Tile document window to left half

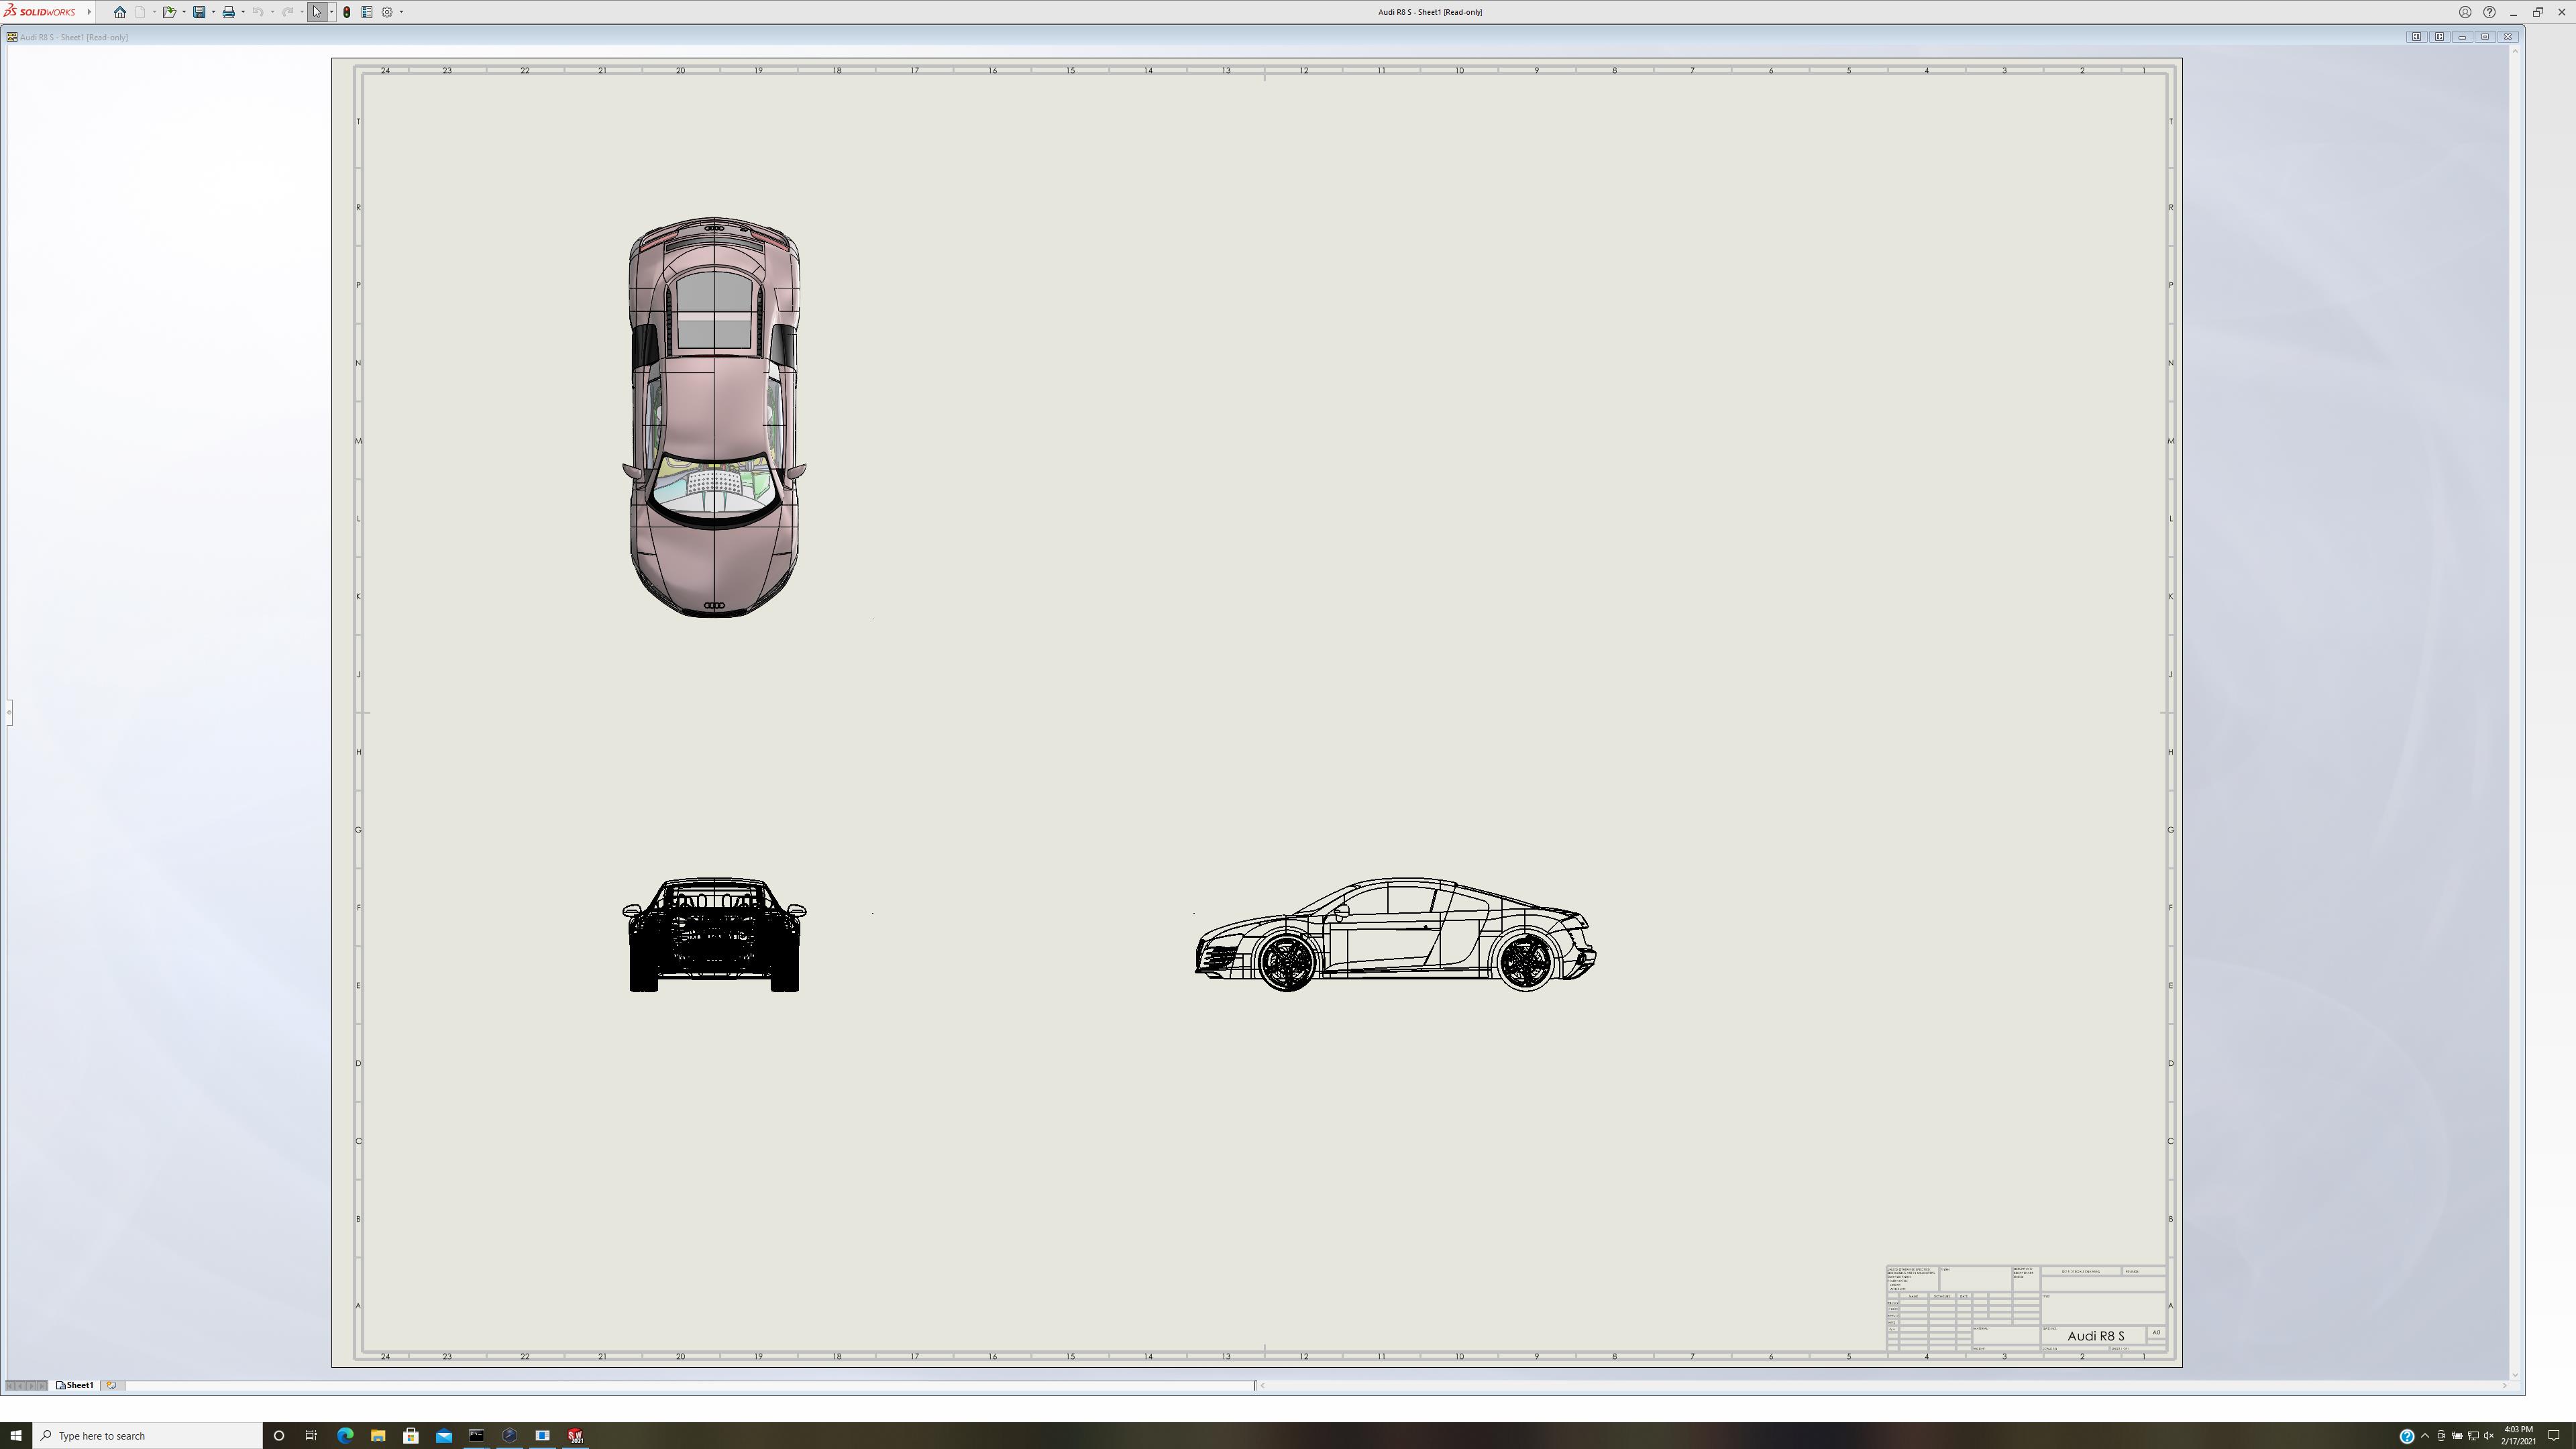2416,37
